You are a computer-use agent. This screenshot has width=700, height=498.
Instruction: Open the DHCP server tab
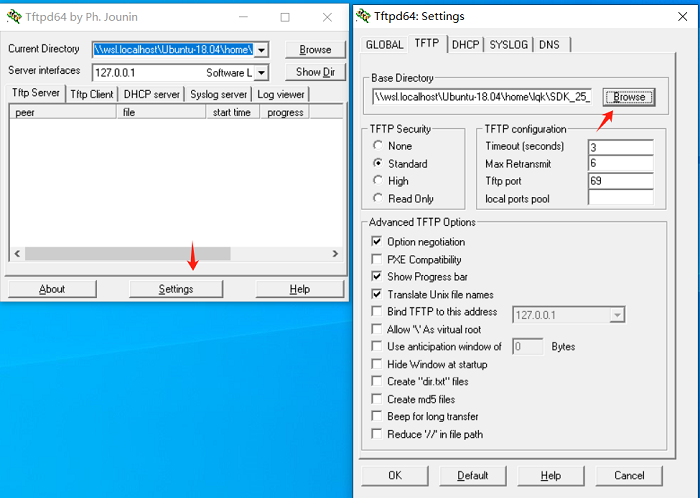(x=151, y=95)
